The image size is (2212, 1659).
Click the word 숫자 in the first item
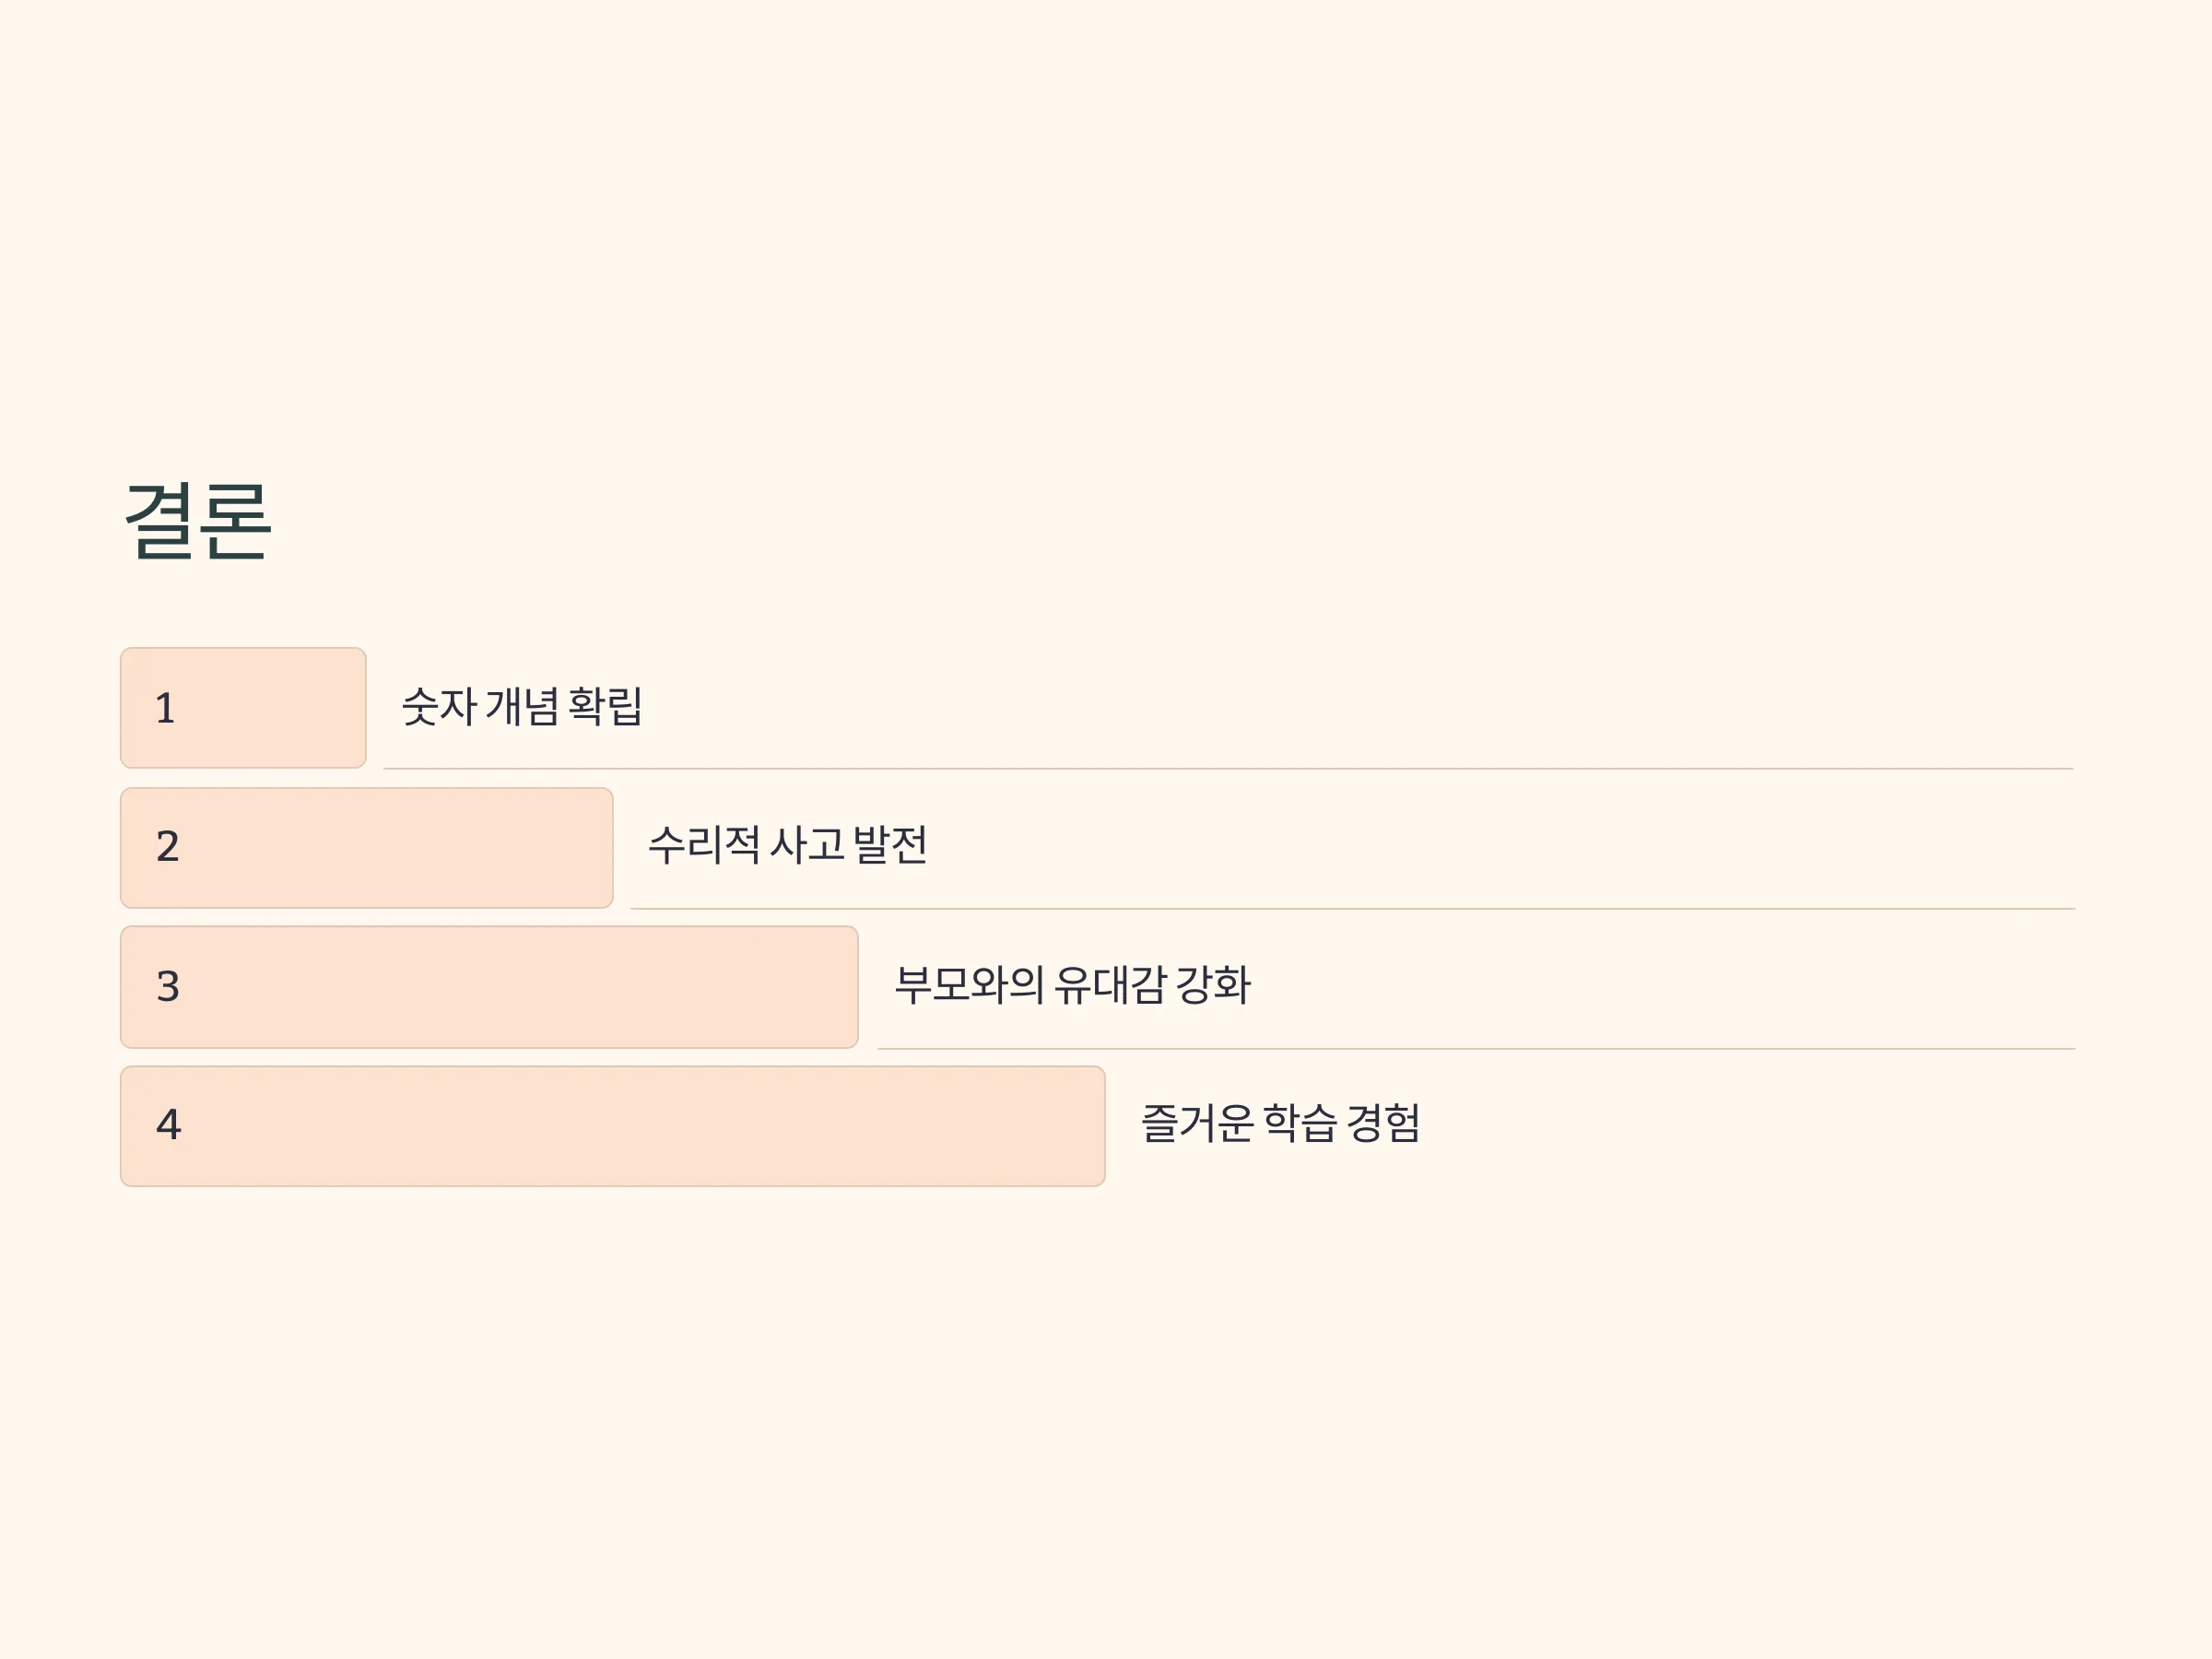(x=439, y=707)
